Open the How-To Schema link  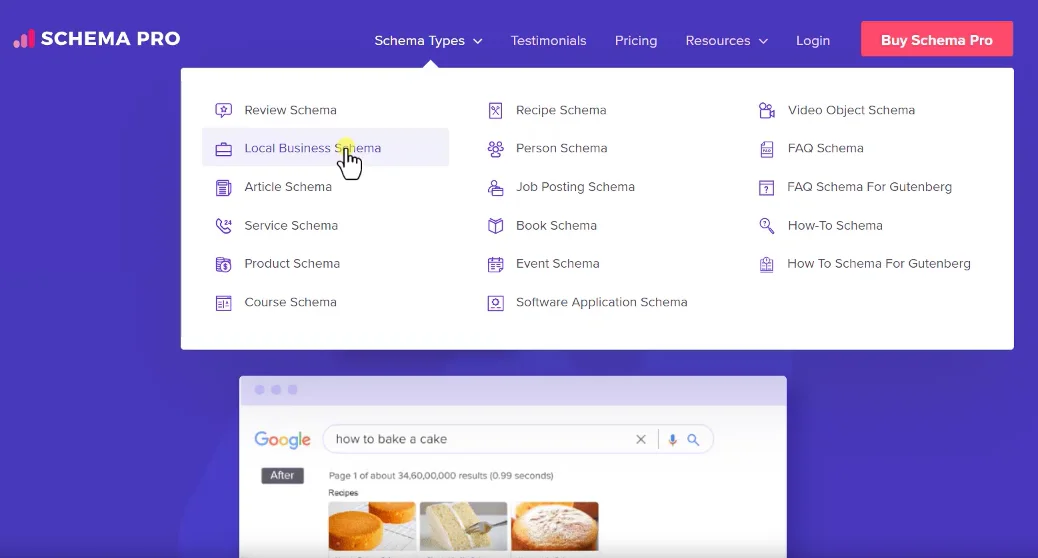(x=835, y=225)
